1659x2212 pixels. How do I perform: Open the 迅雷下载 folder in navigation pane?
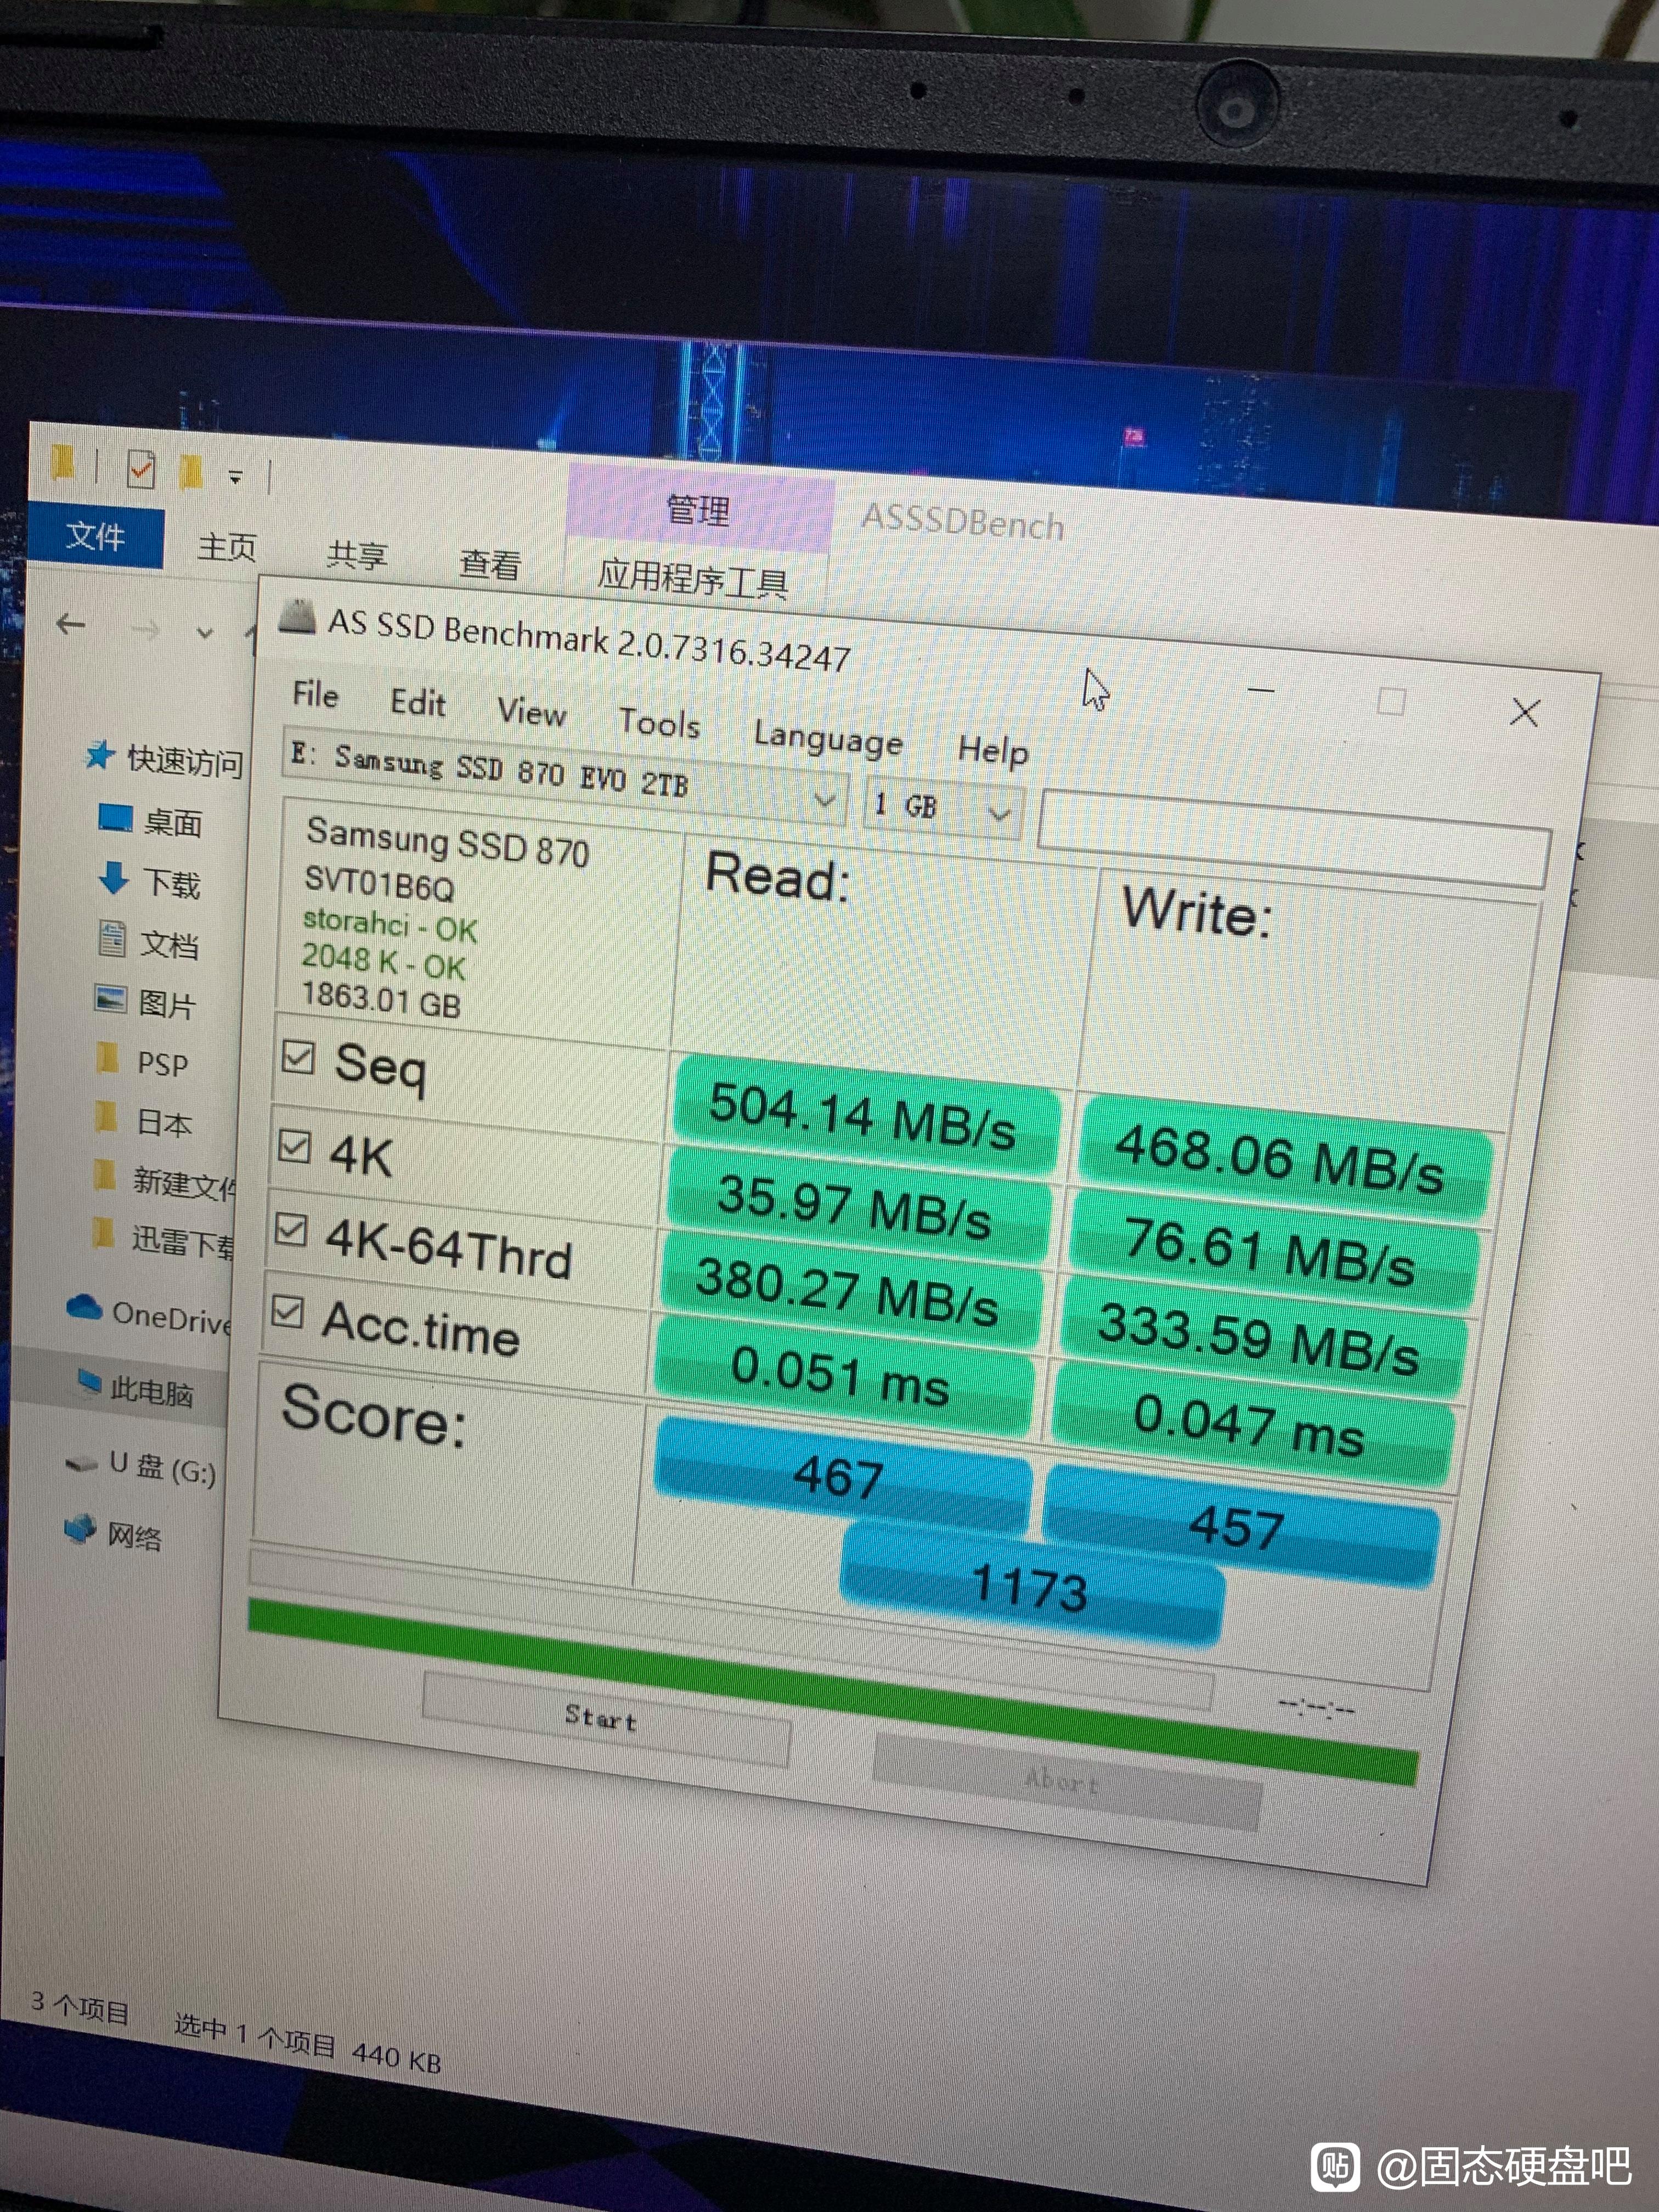[163, 1240]
